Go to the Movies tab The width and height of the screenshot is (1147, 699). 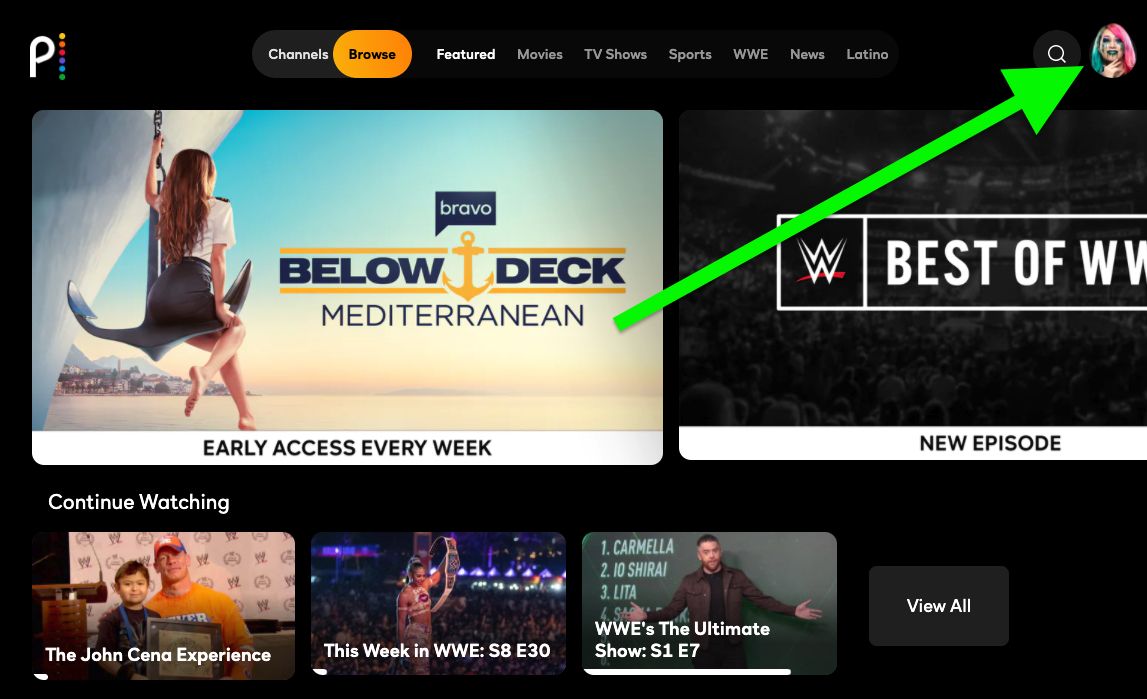tap(540, 54)
